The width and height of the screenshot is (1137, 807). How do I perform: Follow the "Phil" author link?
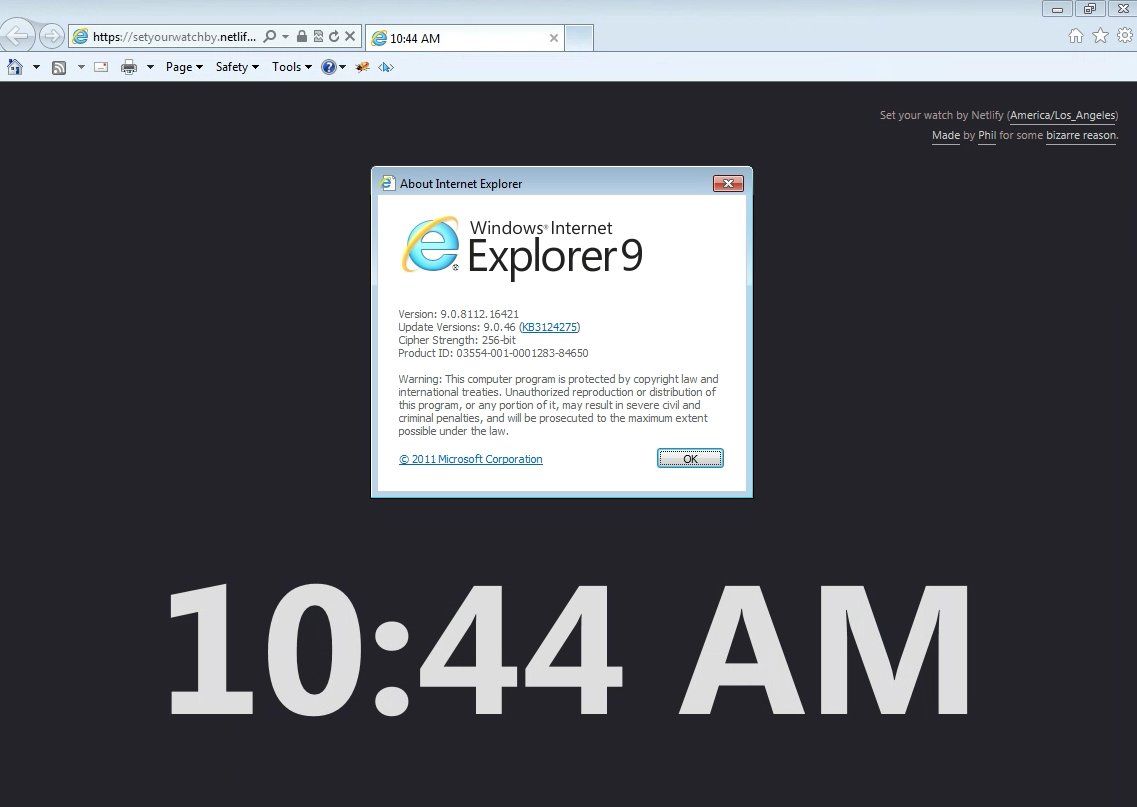987,136
